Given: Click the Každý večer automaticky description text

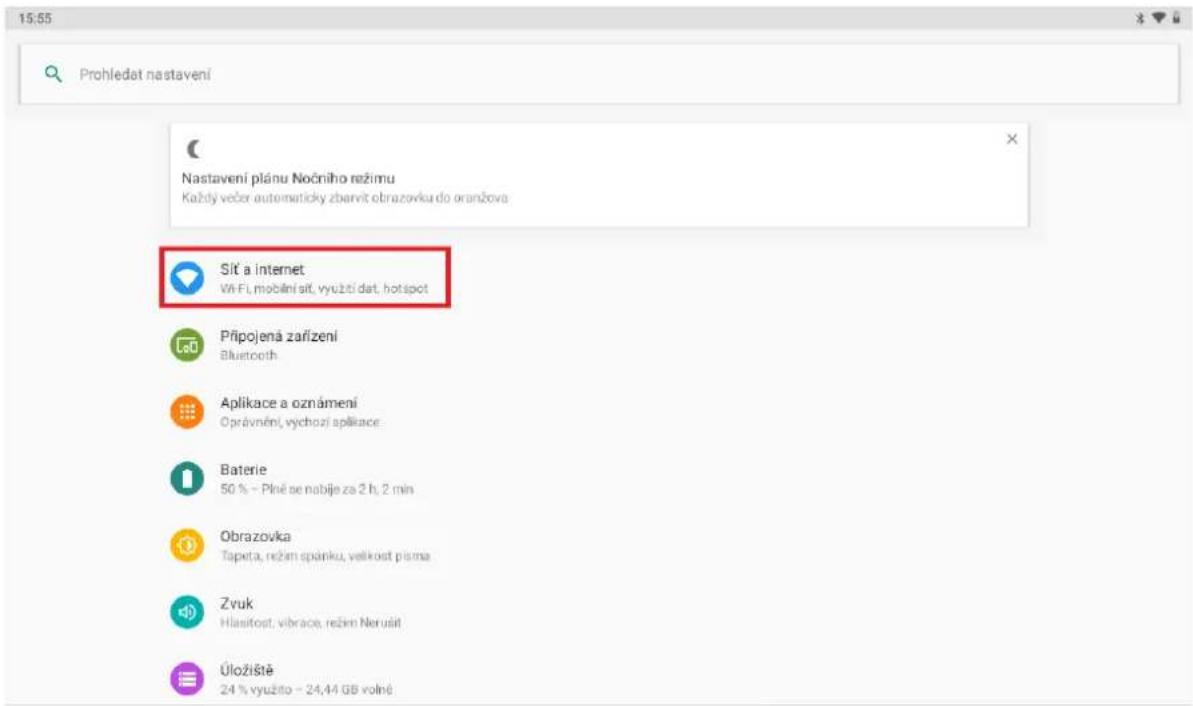Looking at the screenshot, I should [x=345, y=198].
